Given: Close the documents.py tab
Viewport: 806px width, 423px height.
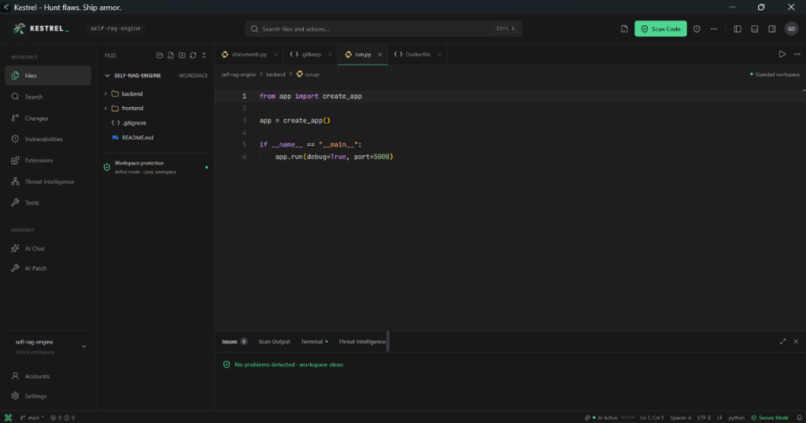Looking at the screenshot, I should click(276, 54).
